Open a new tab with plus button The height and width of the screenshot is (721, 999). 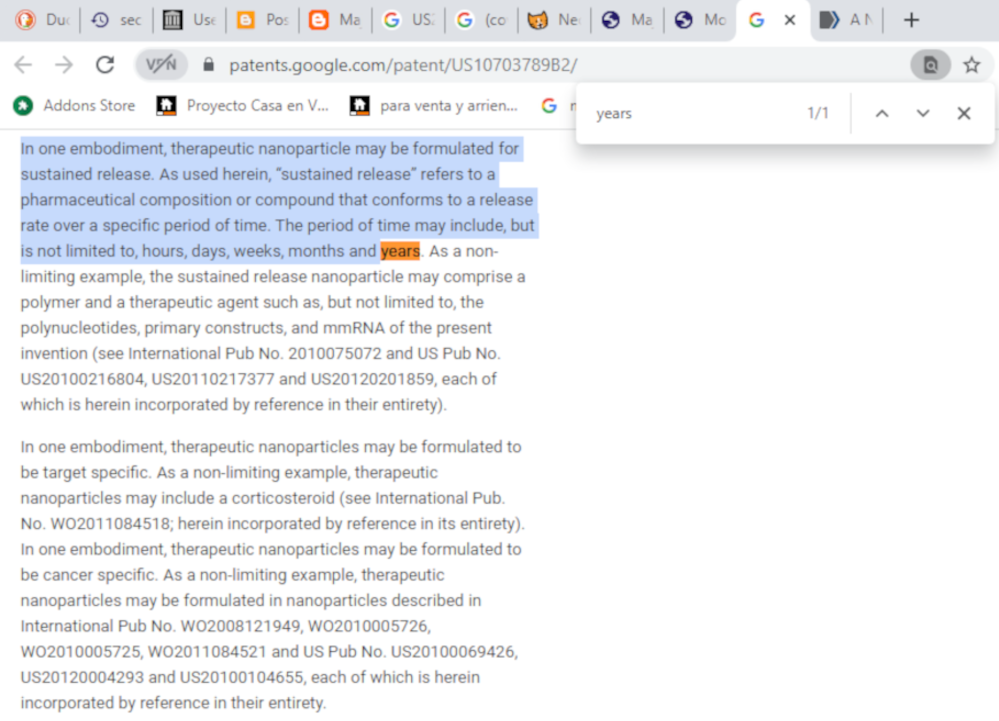(x=910, y=20)
